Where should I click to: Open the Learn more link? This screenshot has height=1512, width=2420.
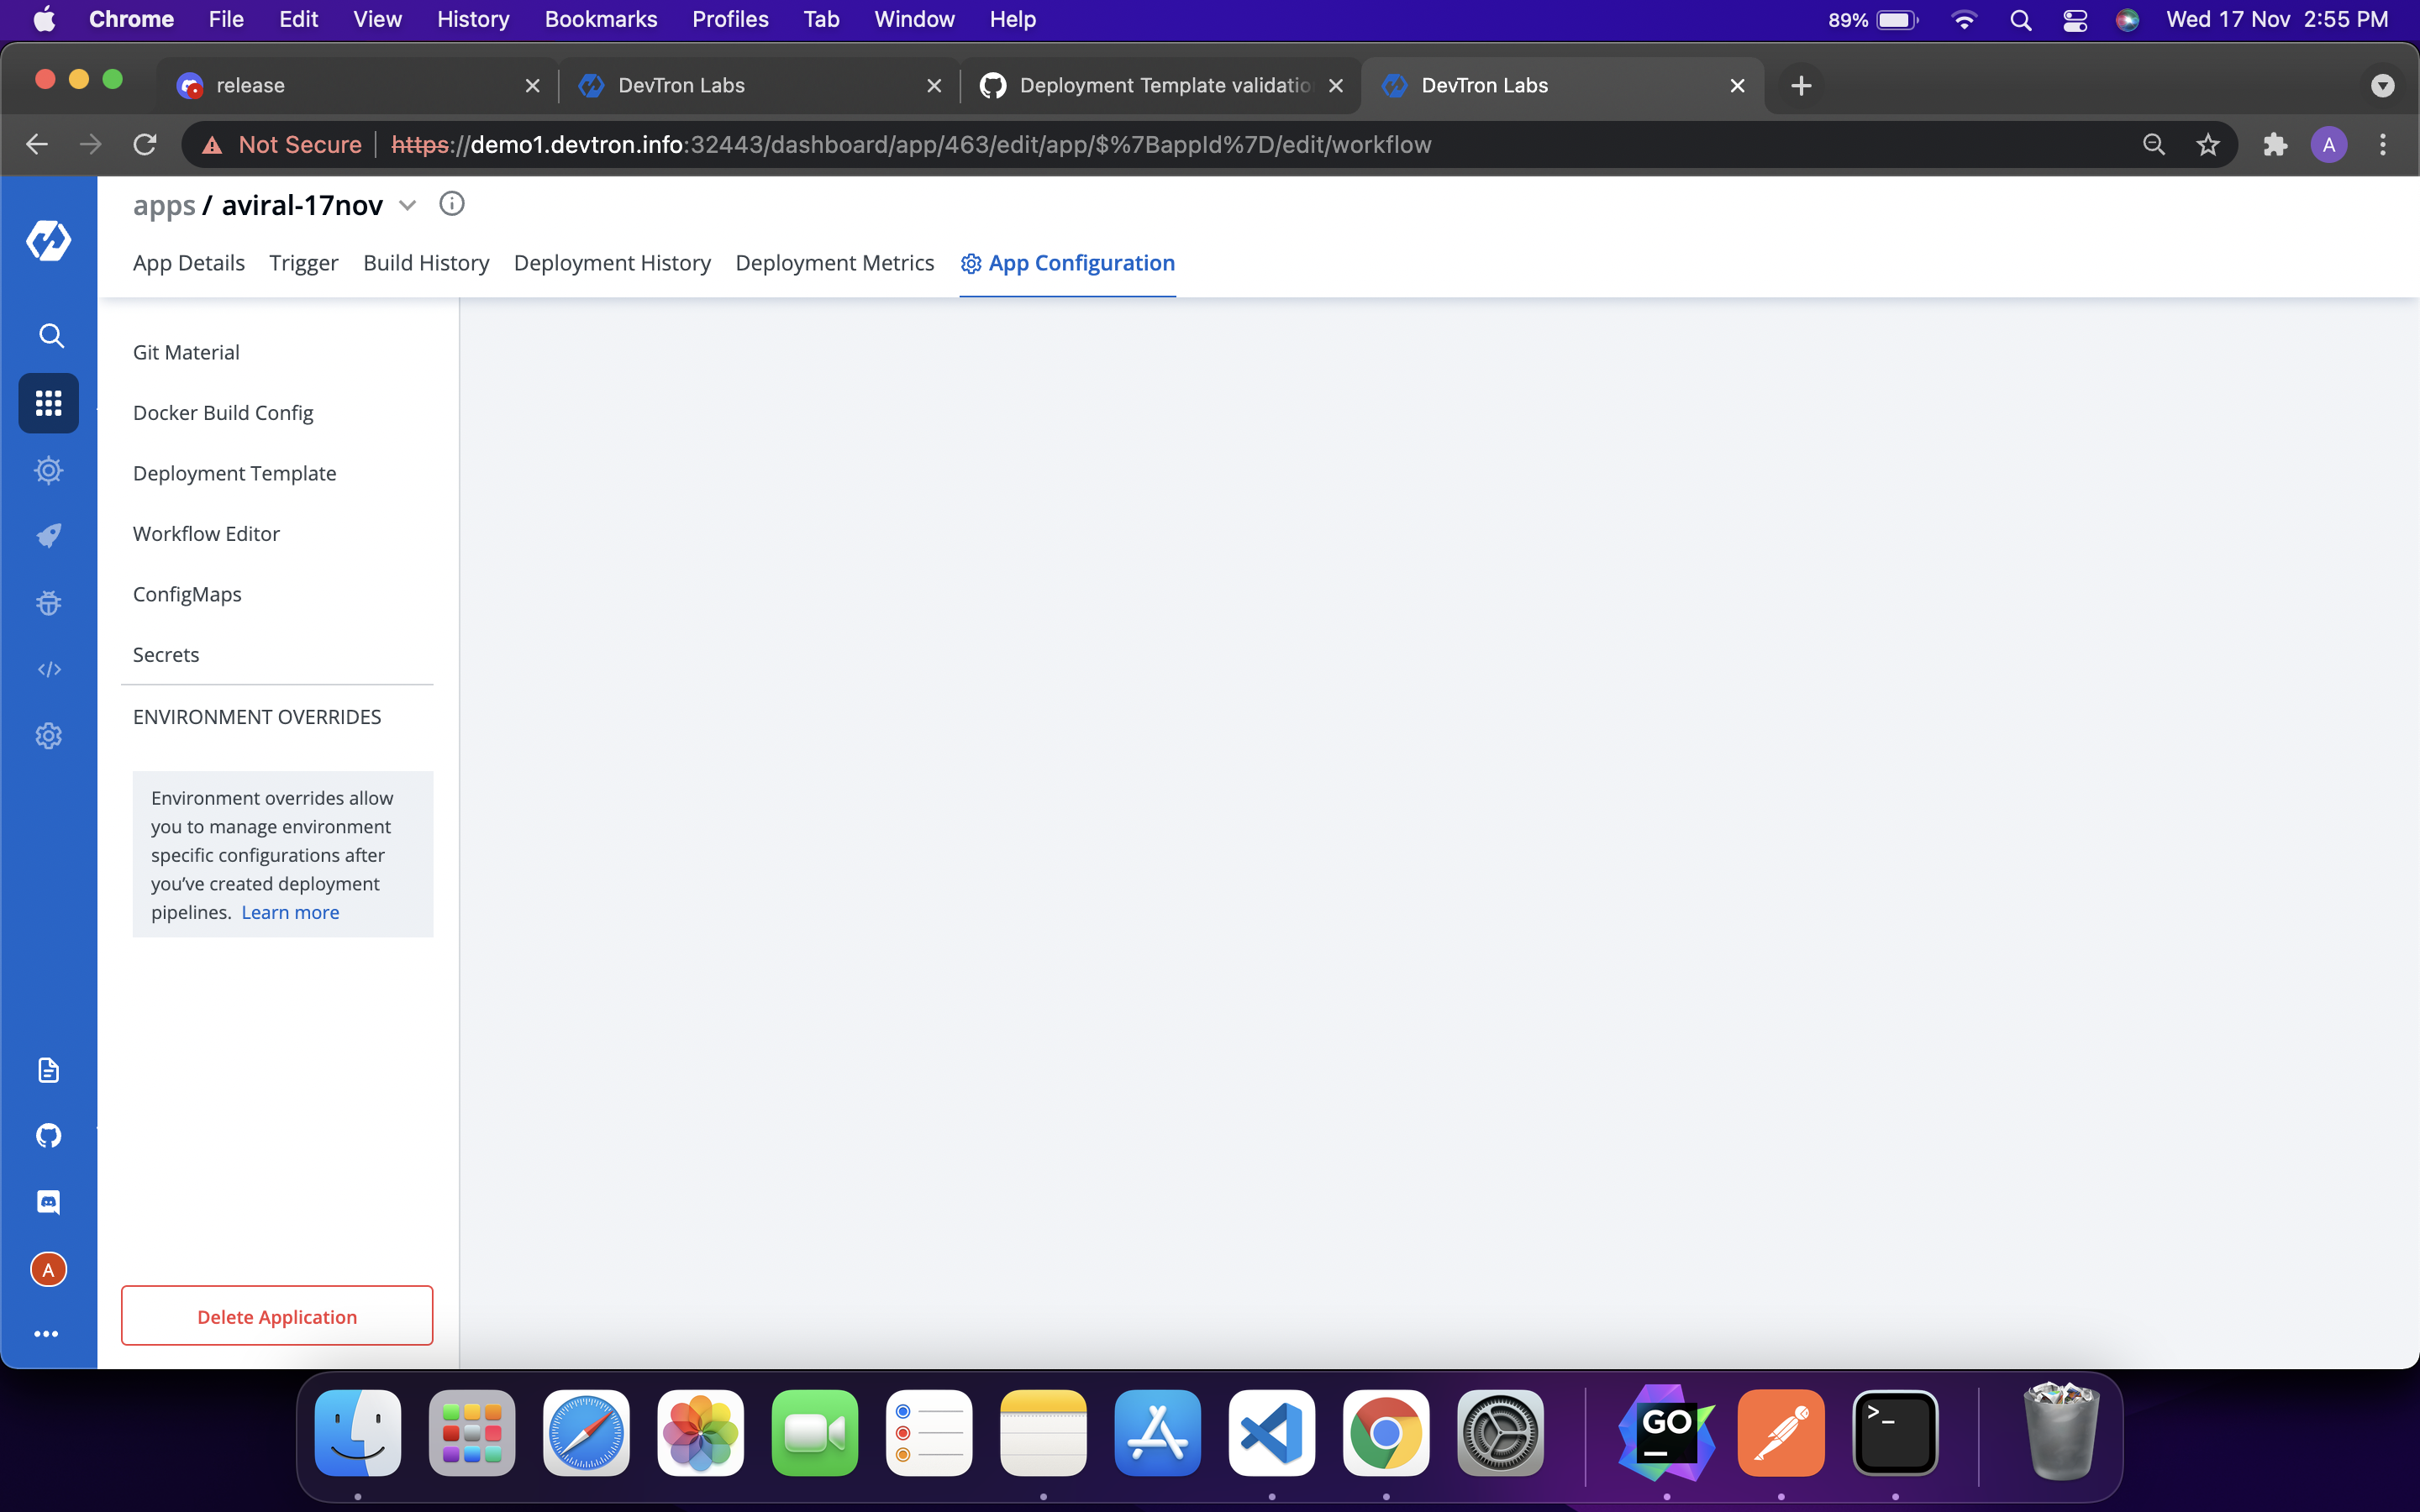(x=290, y=912)
